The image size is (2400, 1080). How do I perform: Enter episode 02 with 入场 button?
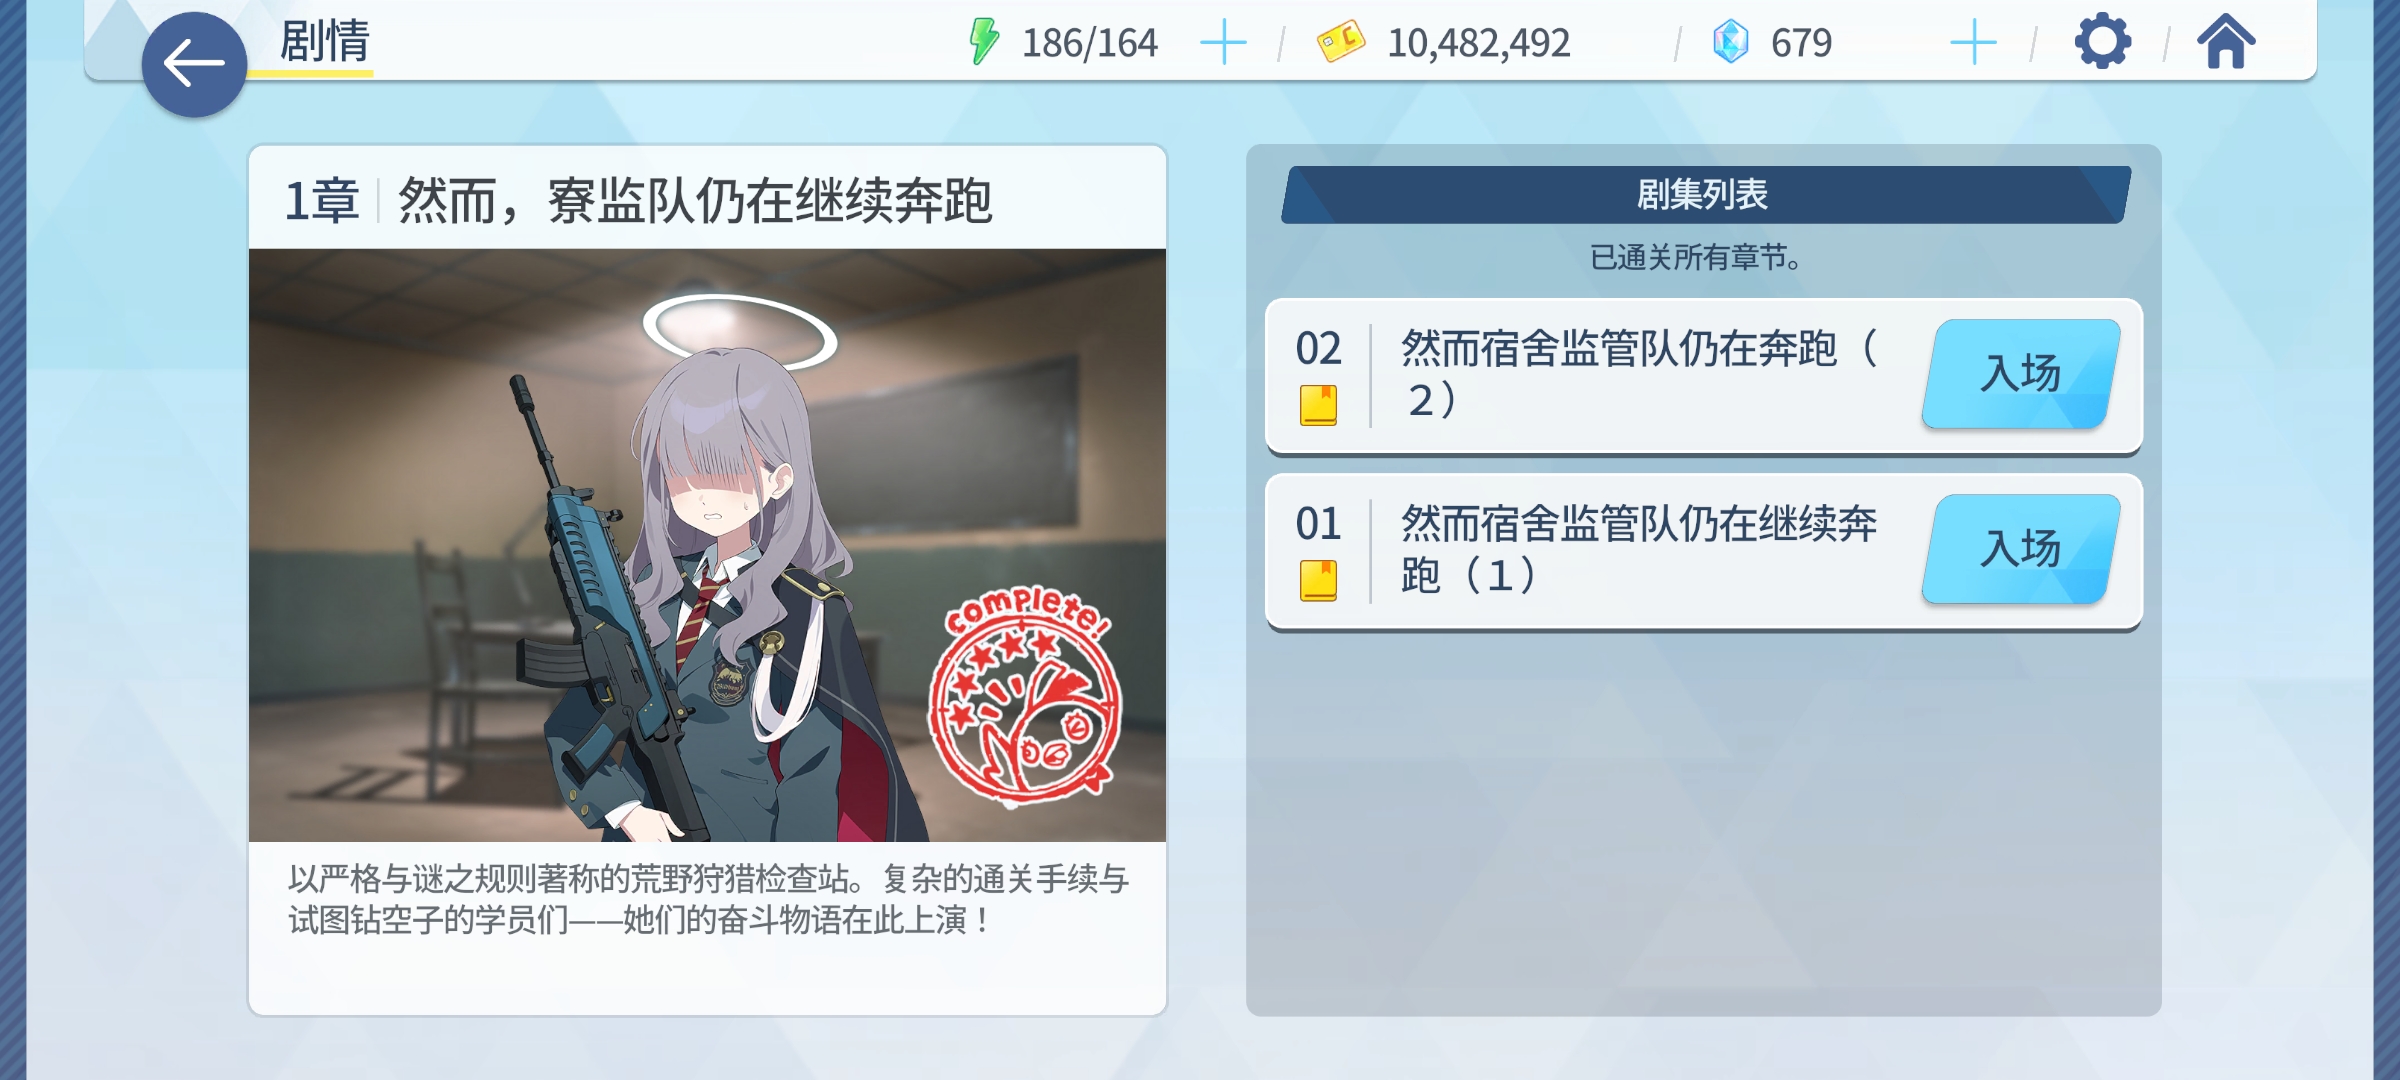pyautogui.click(x=2021, y=374)
